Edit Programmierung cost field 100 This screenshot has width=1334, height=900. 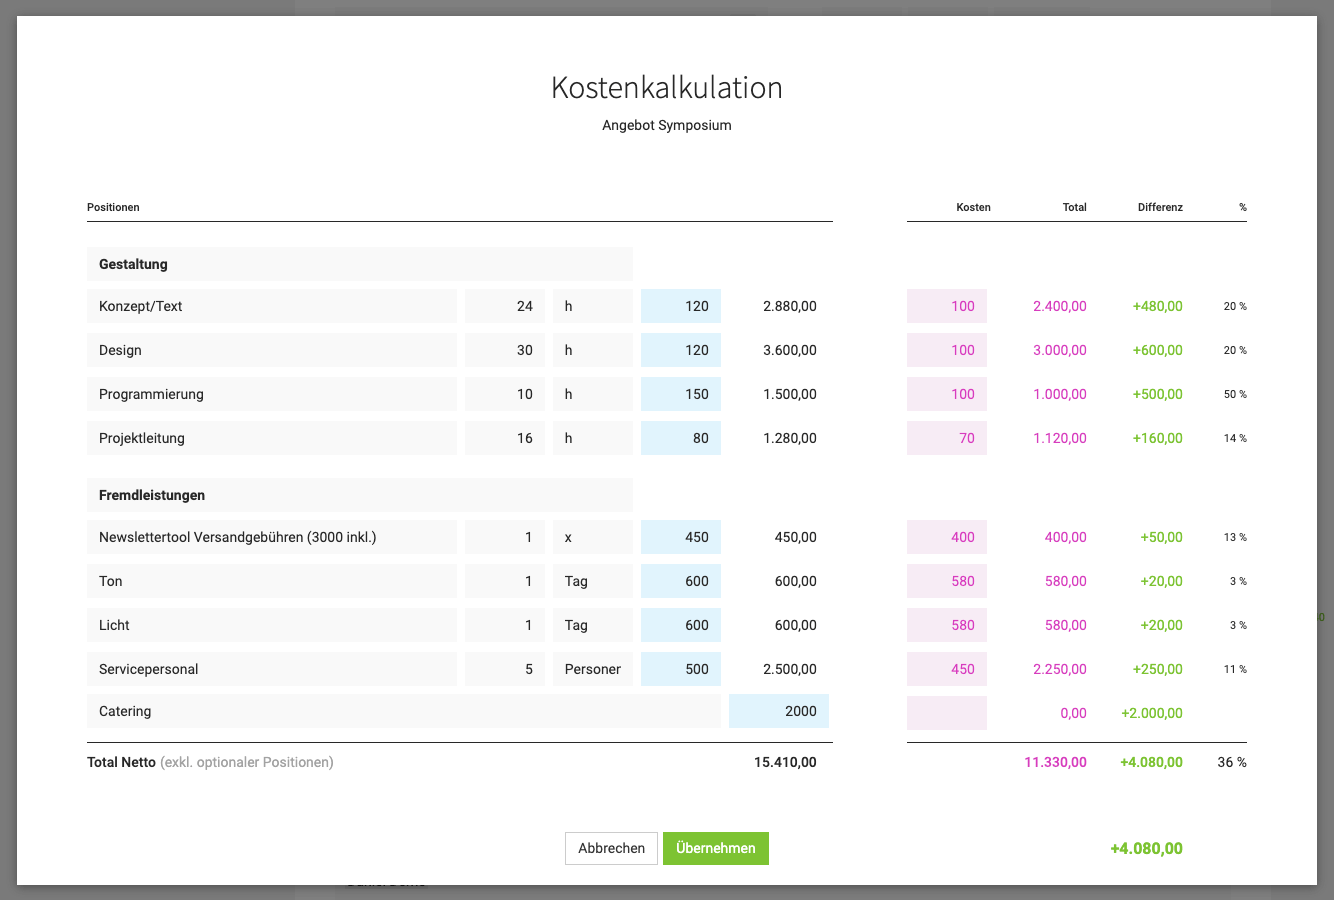point(947,394)
